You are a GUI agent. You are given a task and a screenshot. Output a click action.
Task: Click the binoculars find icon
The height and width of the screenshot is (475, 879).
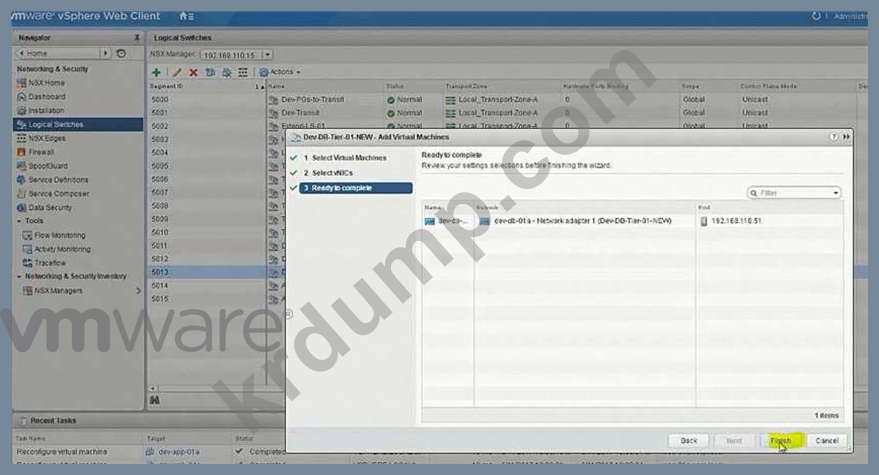coord(155,400)
